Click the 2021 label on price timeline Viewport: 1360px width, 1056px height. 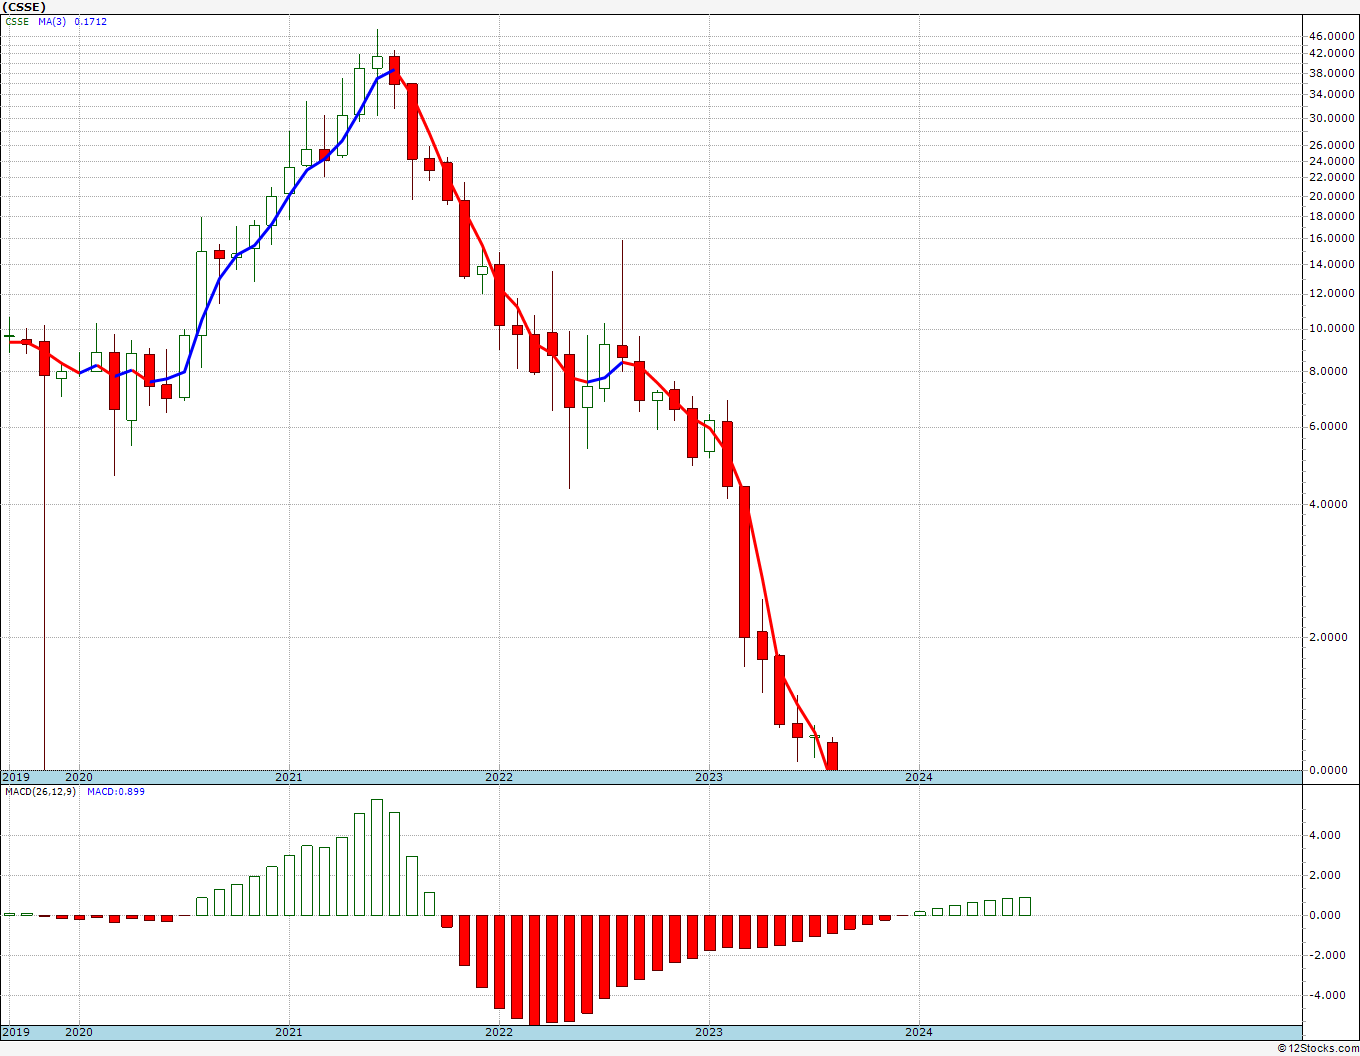pyautogui.click(x=288, y=777)
